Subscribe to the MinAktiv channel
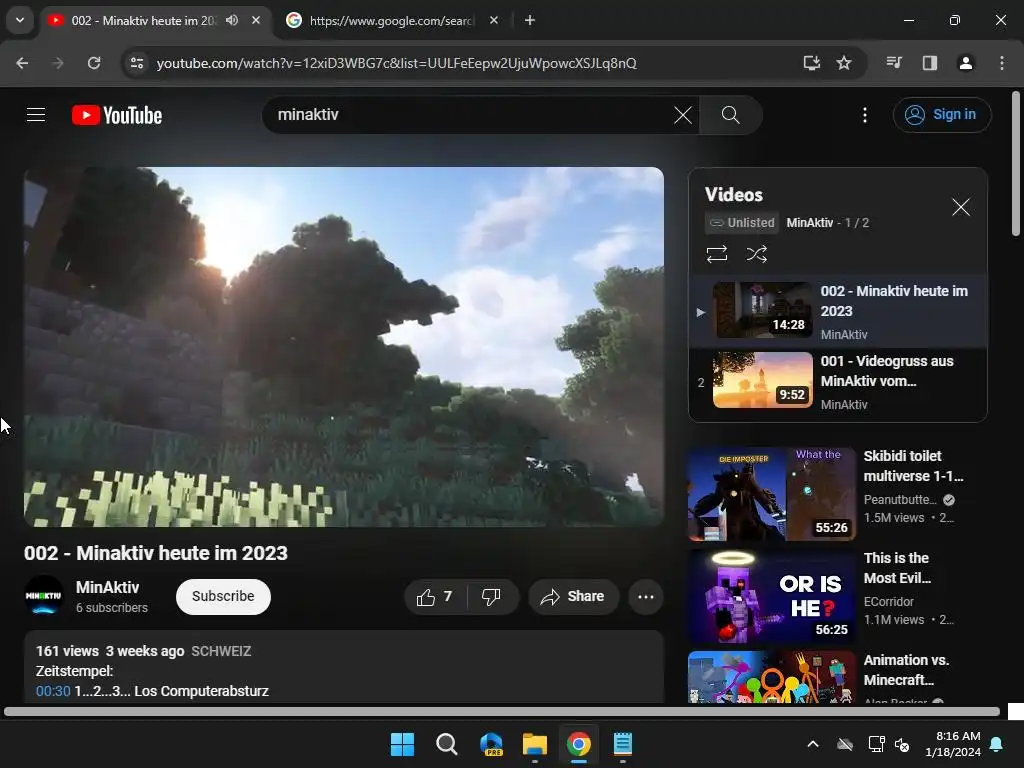 click(223, 596)
